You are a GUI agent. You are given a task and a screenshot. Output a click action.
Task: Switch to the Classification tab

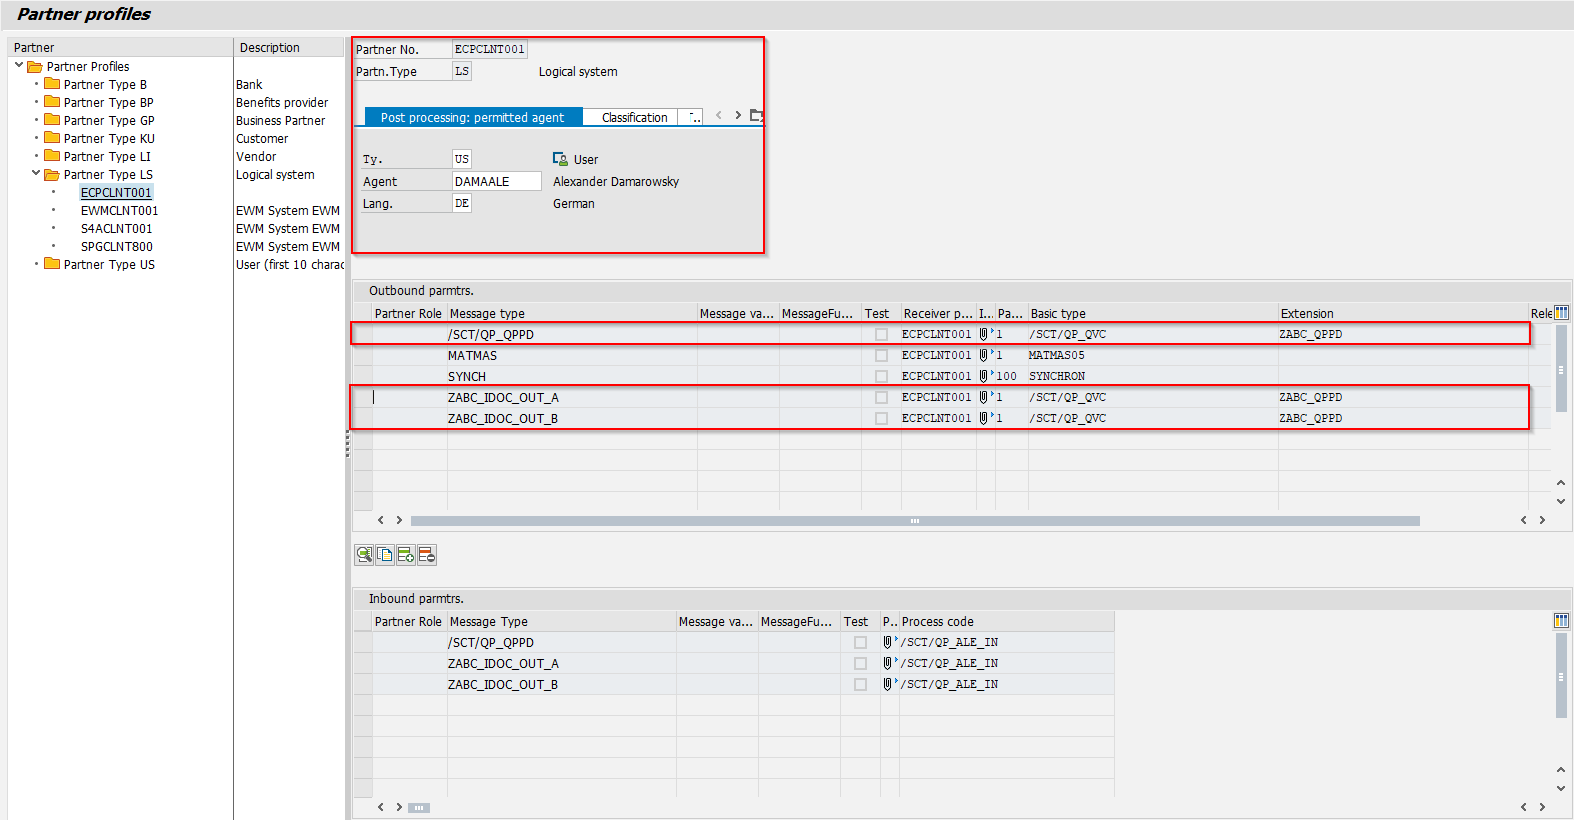634,117
